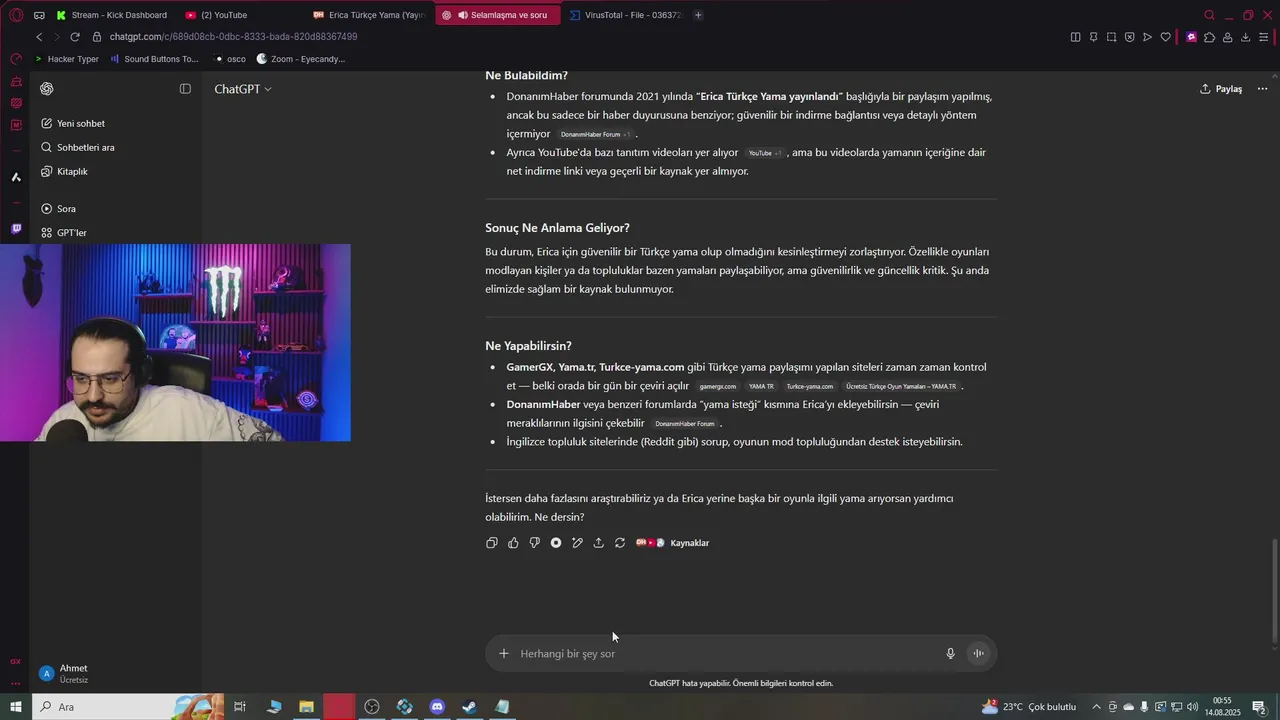The width and height of the screenshot is (1280, 720).
Task: Give thumbs down to the response
Action: coord(534,543)
